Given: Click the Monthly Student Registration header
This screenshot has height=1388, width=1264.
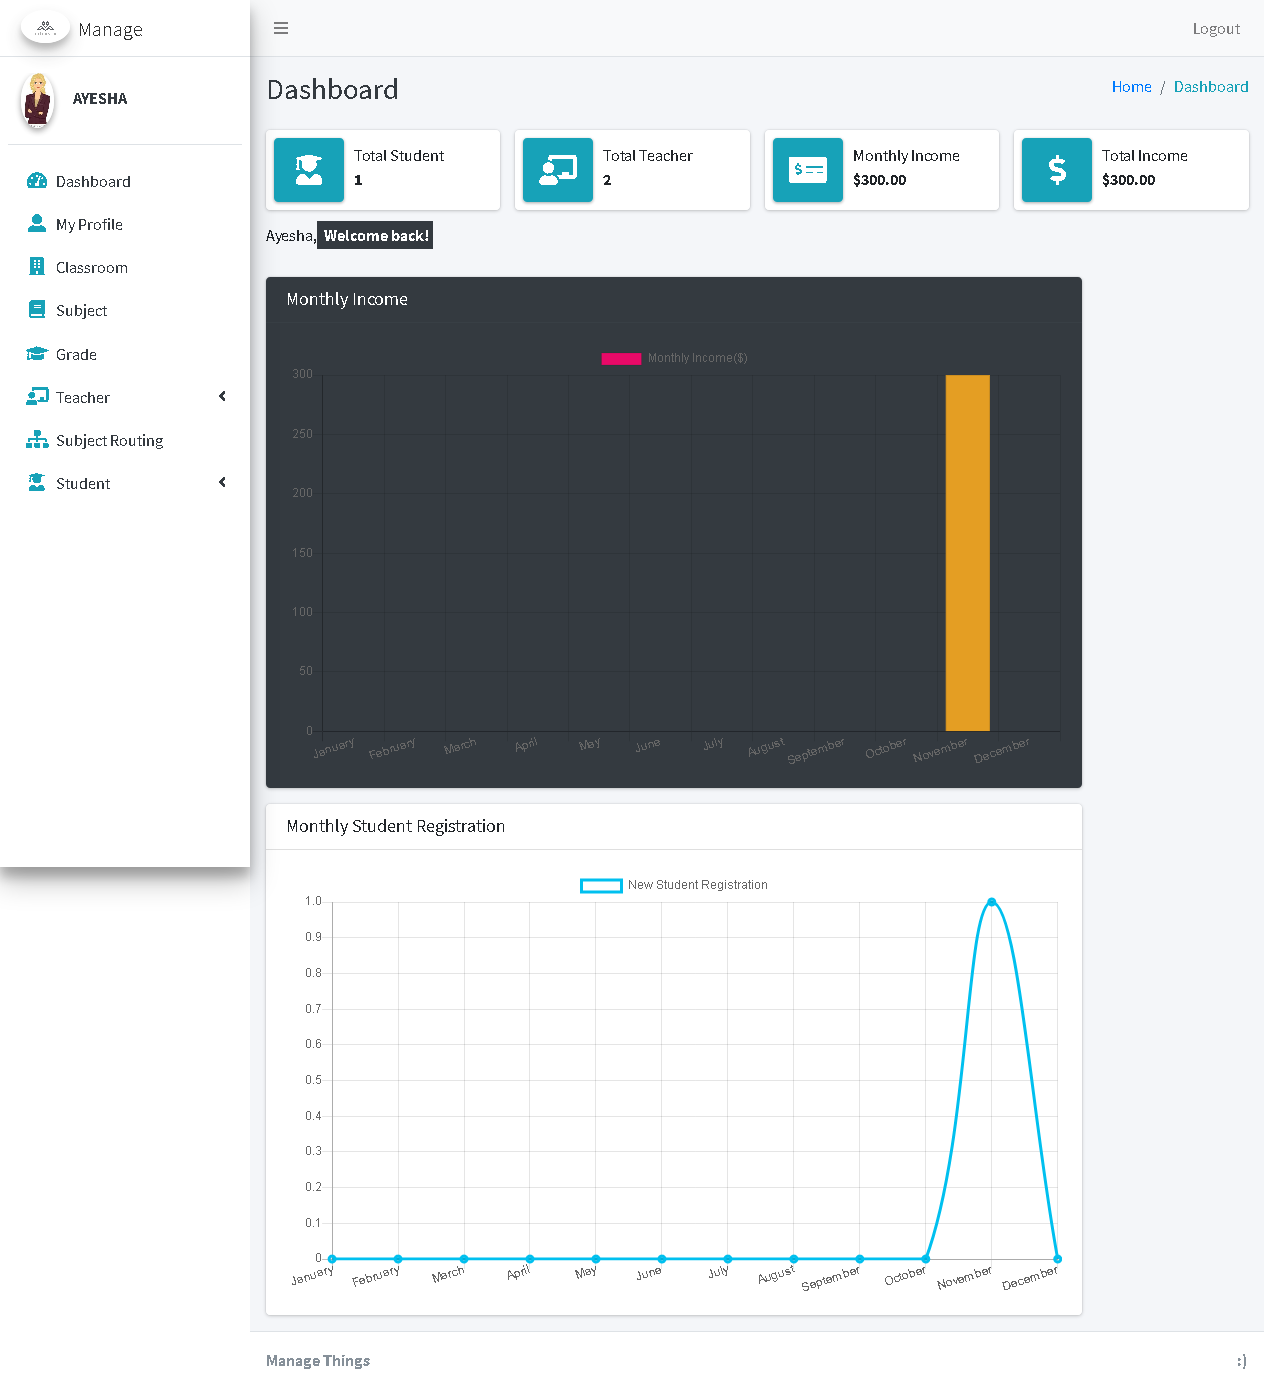Looking at the screenshot, I should click(x=396, y=826).
